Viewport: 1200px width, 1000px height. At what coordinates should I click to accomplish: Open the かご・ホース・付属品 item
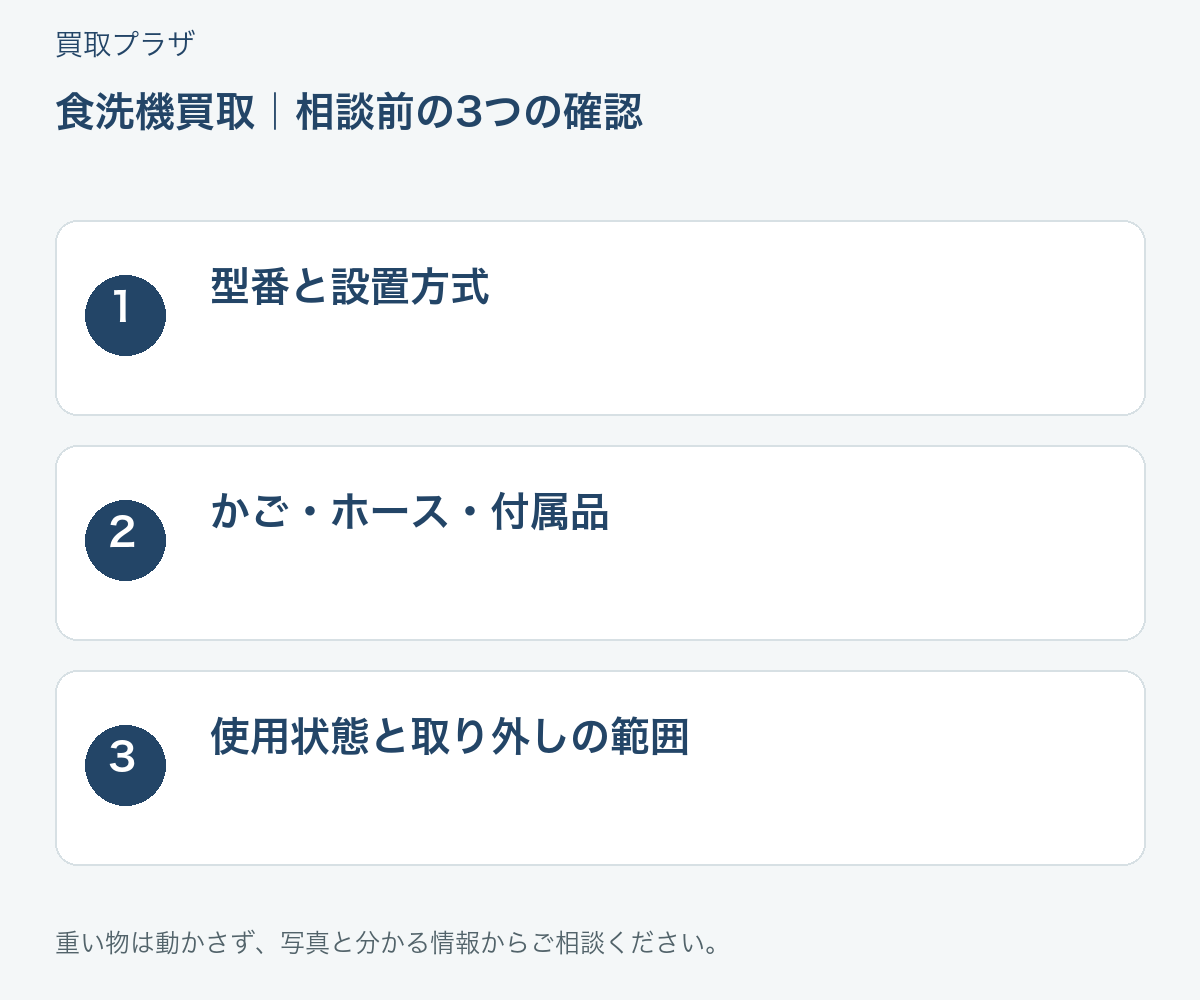[x=410, y=513]
